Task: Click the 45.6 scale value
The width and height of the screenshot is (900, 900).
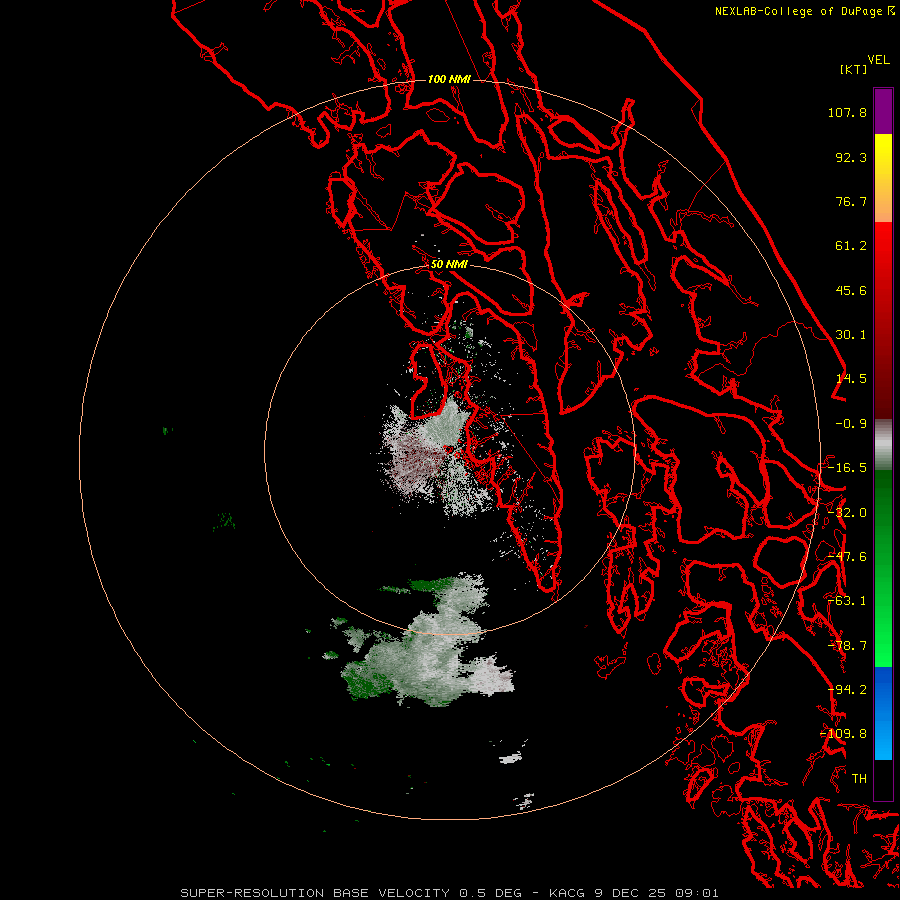Action: click(851, 290)
